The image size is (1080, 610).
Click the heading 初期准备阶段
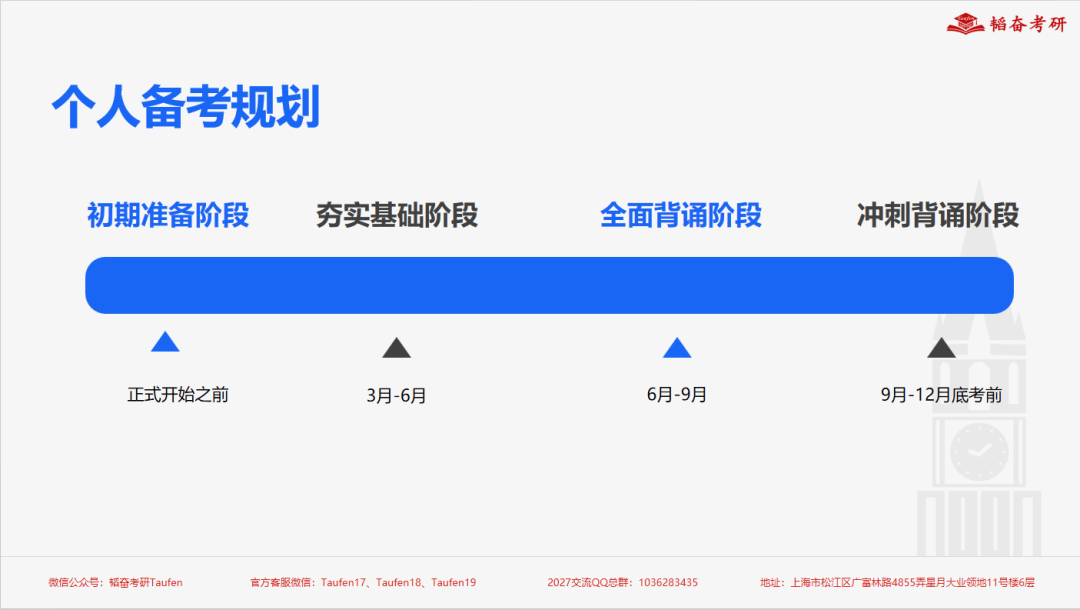coord(168,215)
